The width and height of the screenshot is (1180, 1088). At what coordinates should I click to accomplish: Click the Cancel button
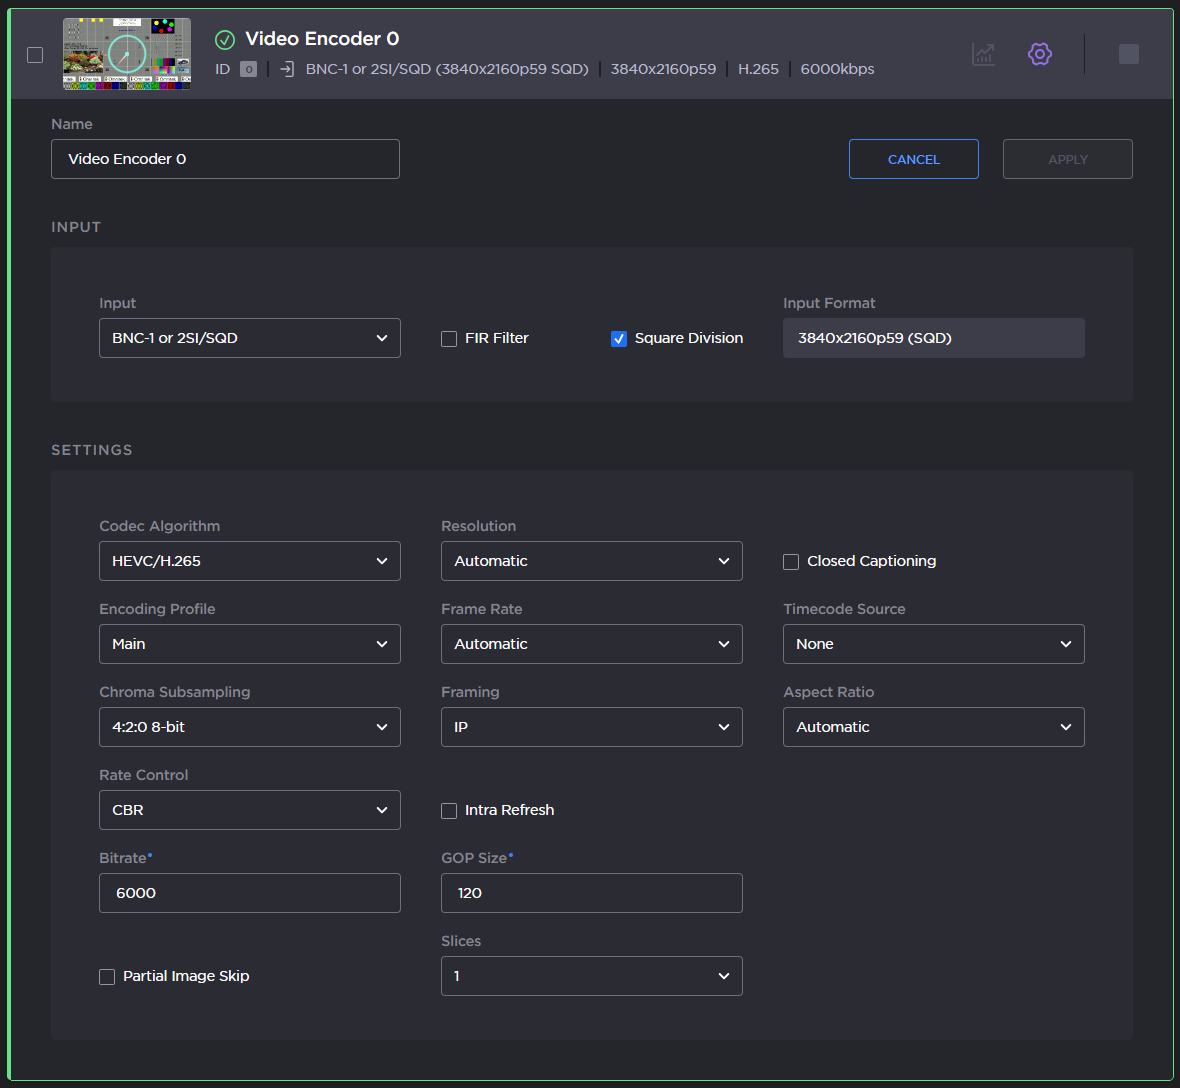click(x=913, y=159)
